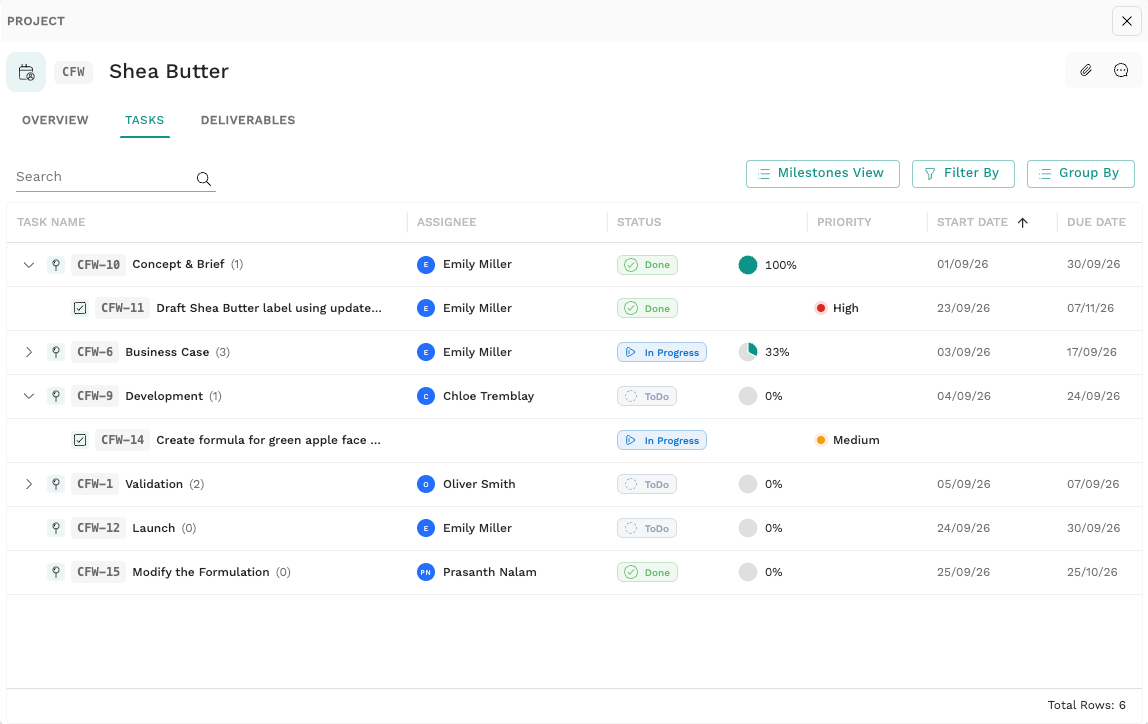Collapse the Development milestone

[x=29, y=396]
